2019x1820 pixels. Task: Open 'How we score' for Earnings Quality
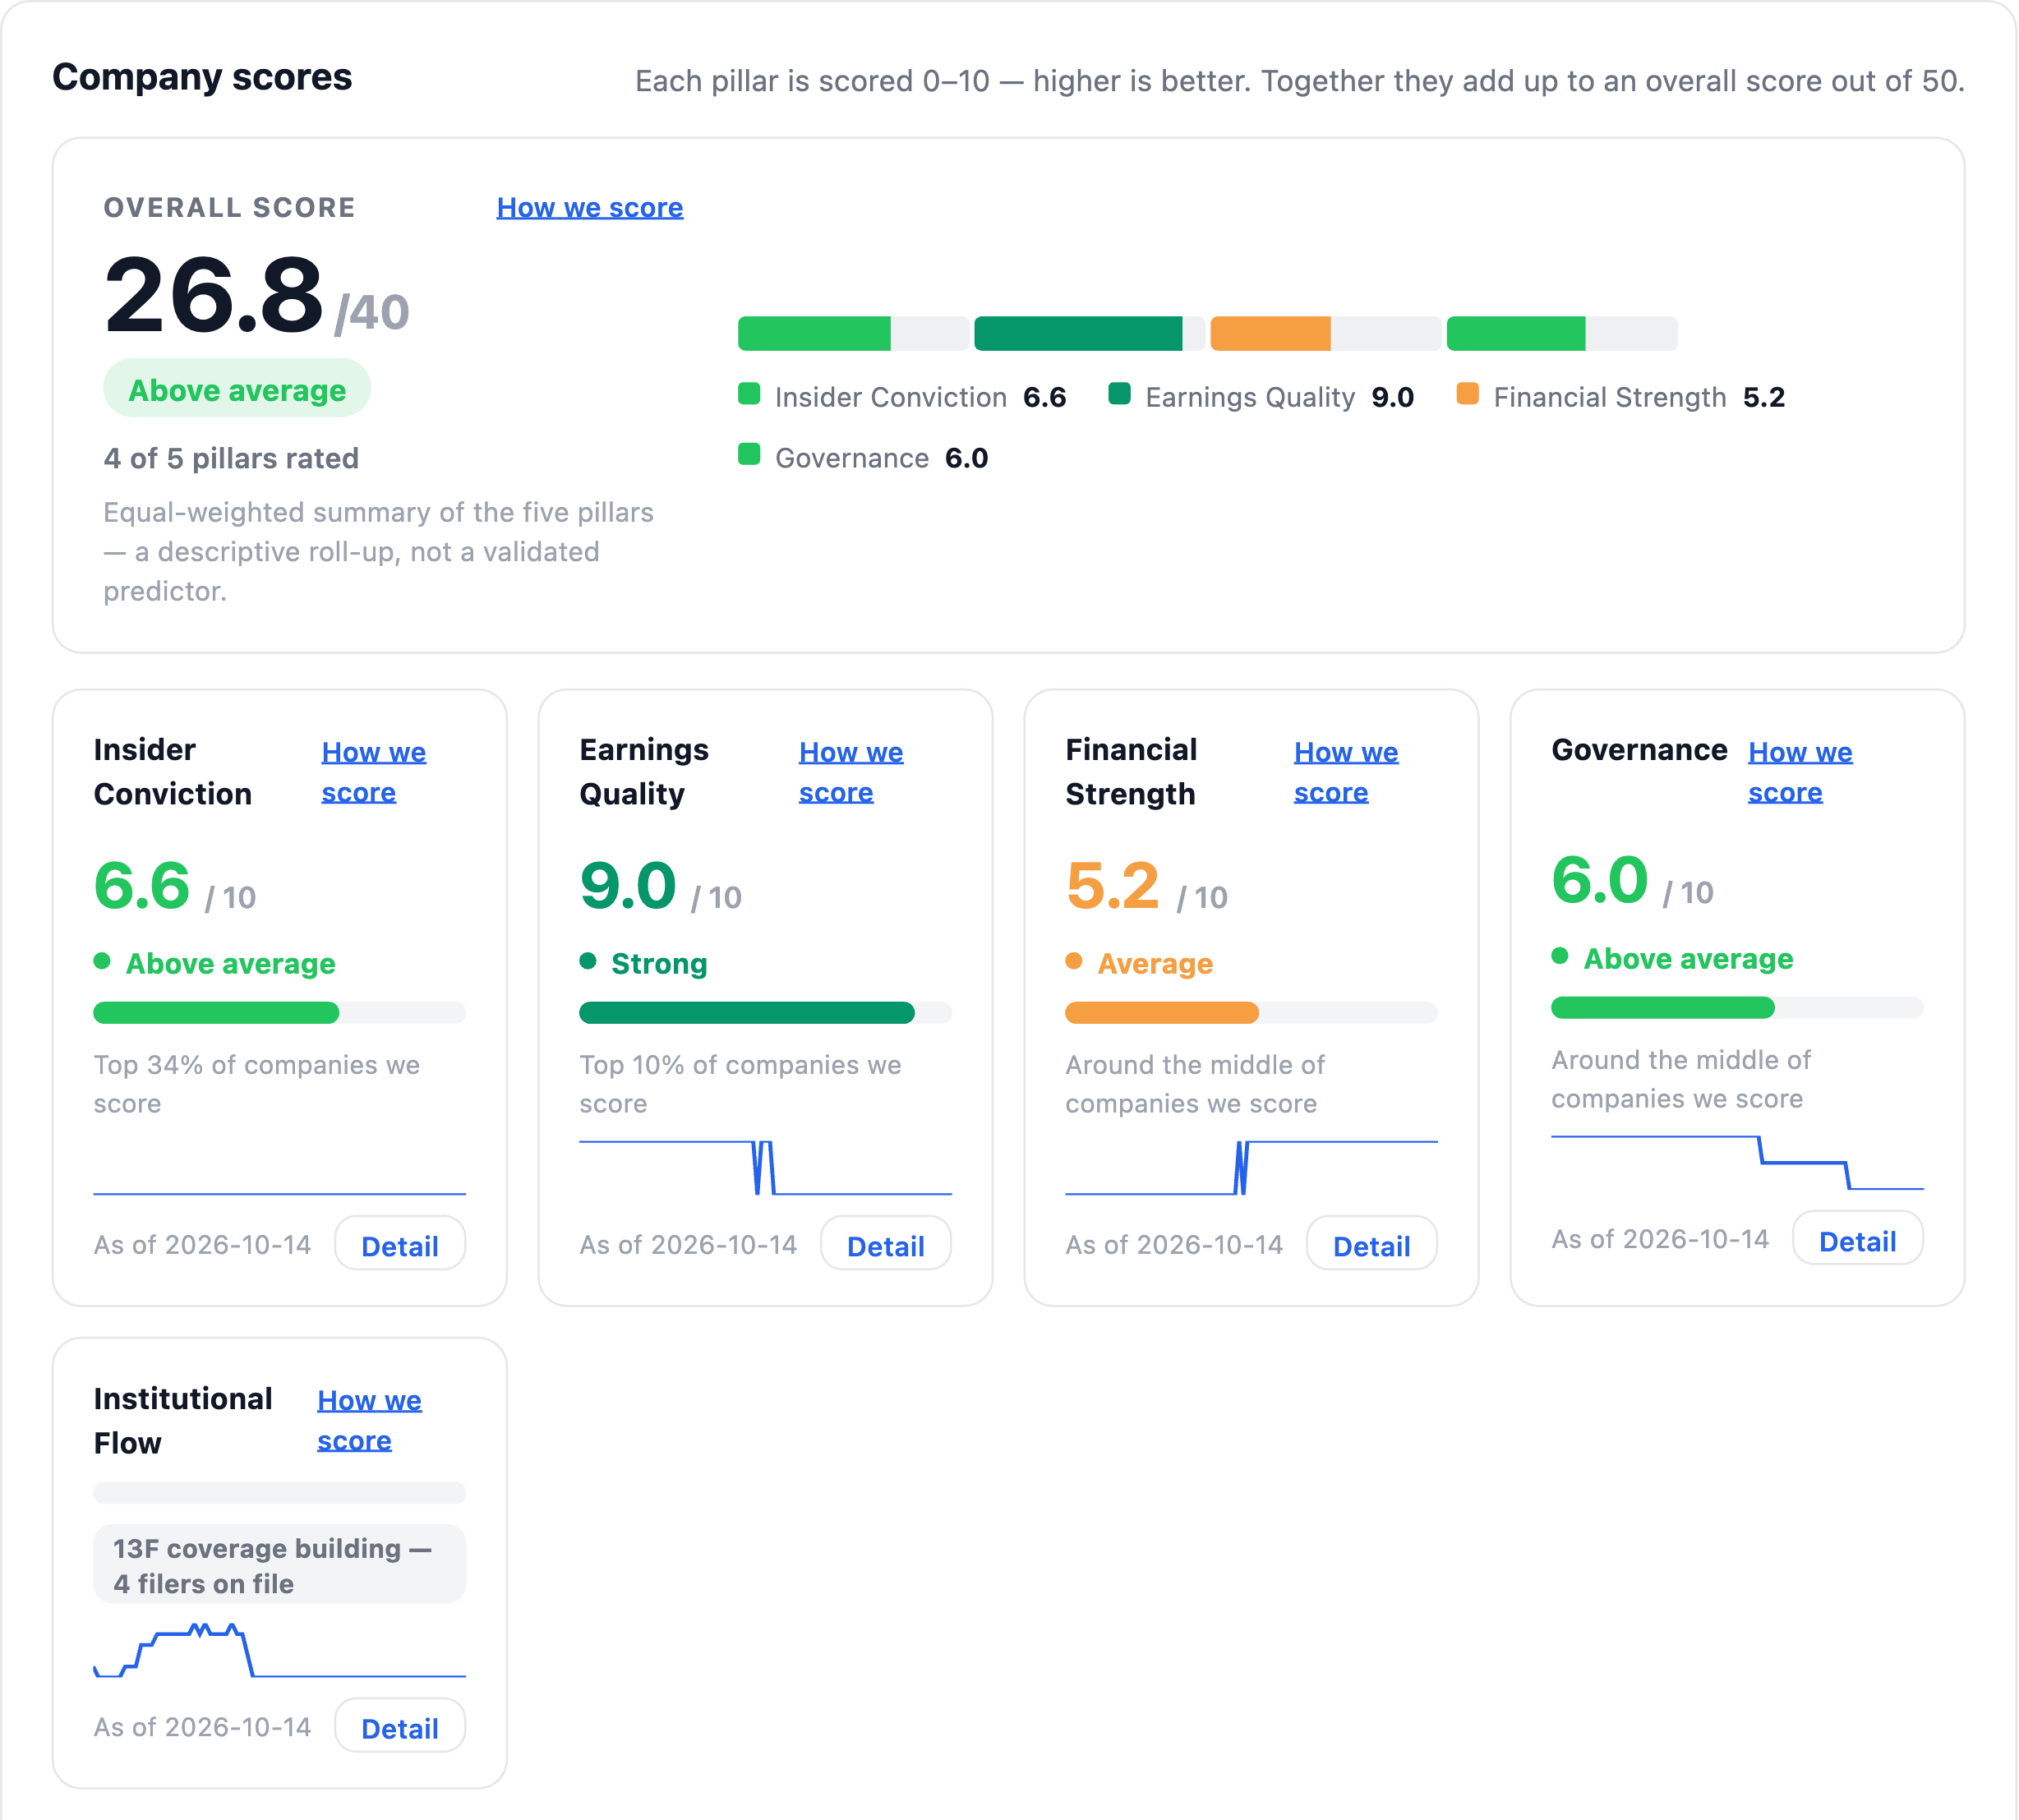850,772
